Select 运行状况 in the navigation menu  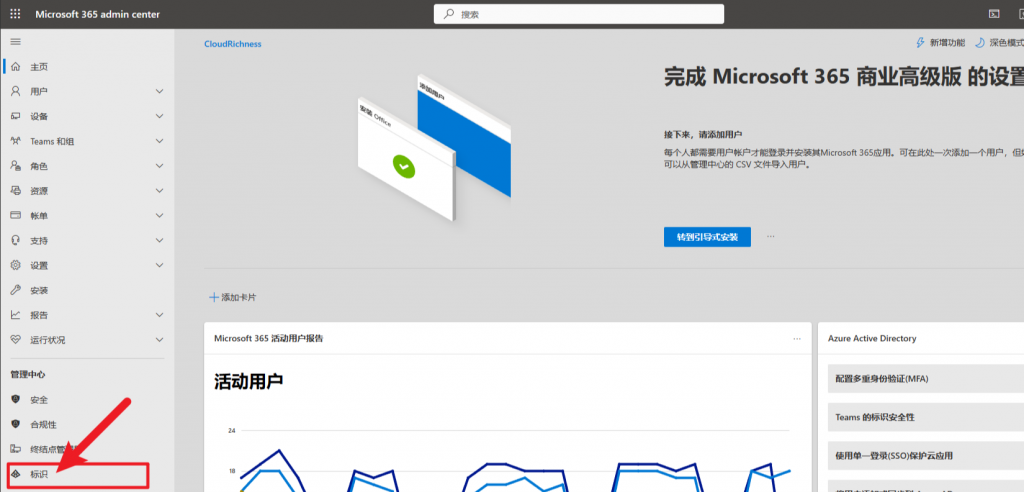47,340
